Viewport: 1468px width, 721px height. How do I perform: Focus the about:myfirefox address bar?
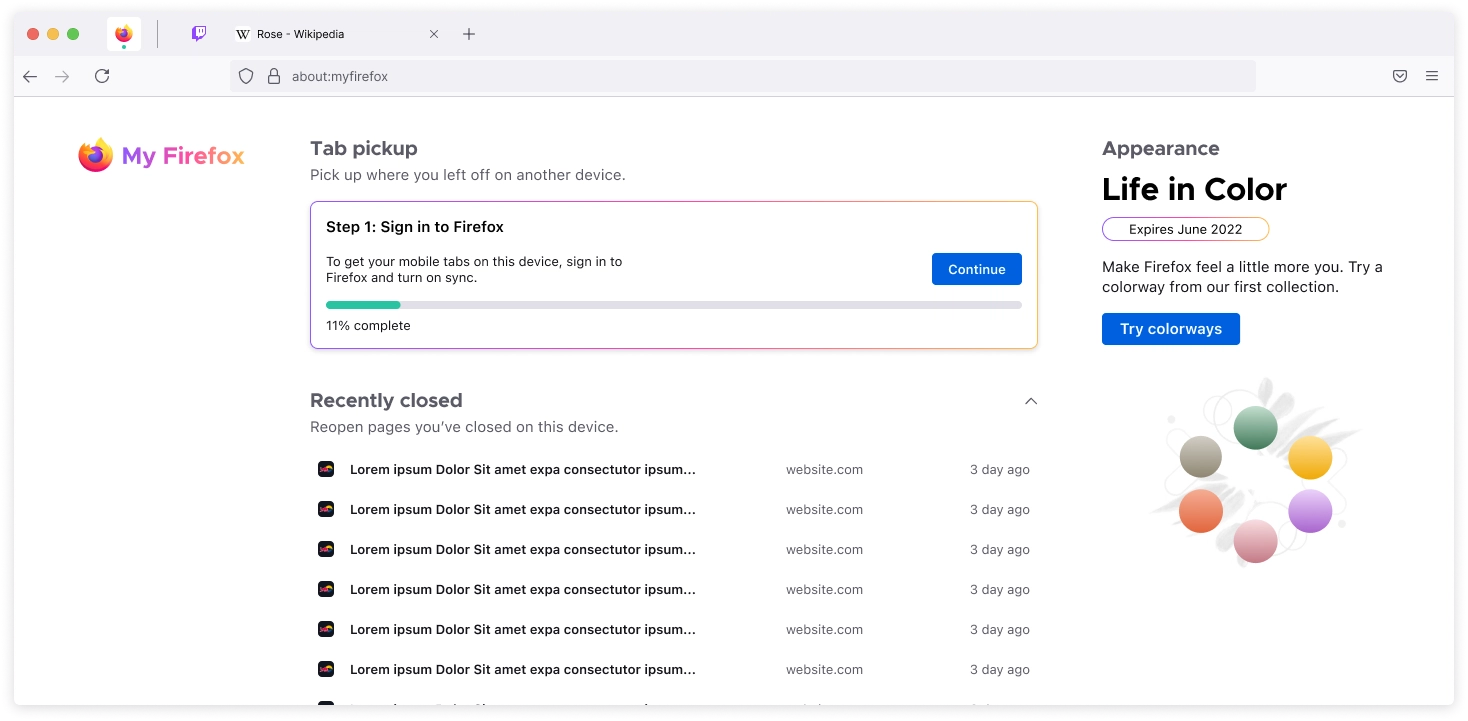743,76
